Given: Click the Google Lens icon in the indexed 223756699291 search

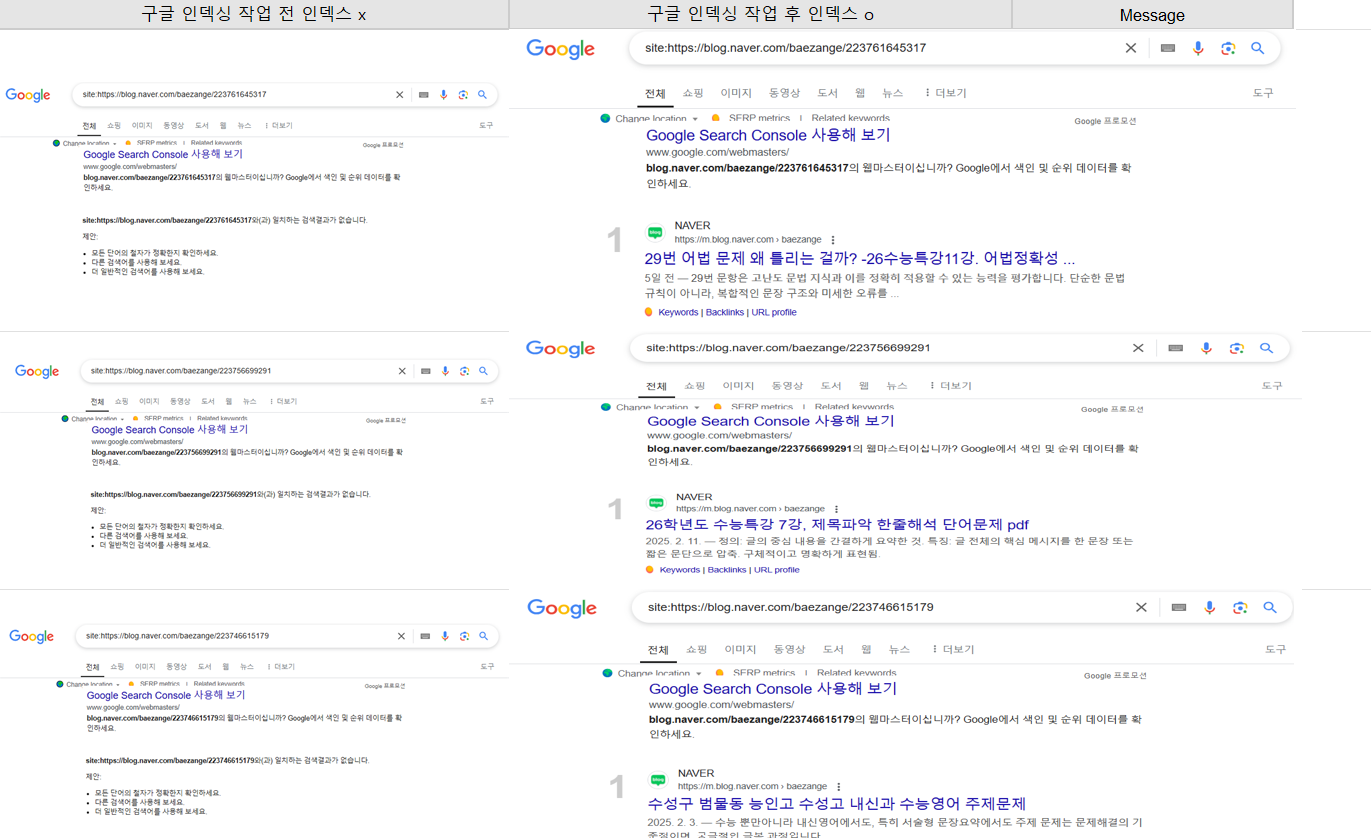Looking at the screenshot, I should (1237, 348).
